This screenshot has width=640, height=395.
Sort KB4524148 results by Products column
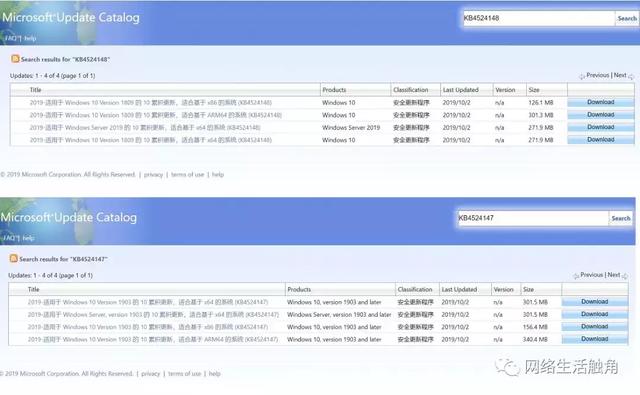tap(334, 90)
